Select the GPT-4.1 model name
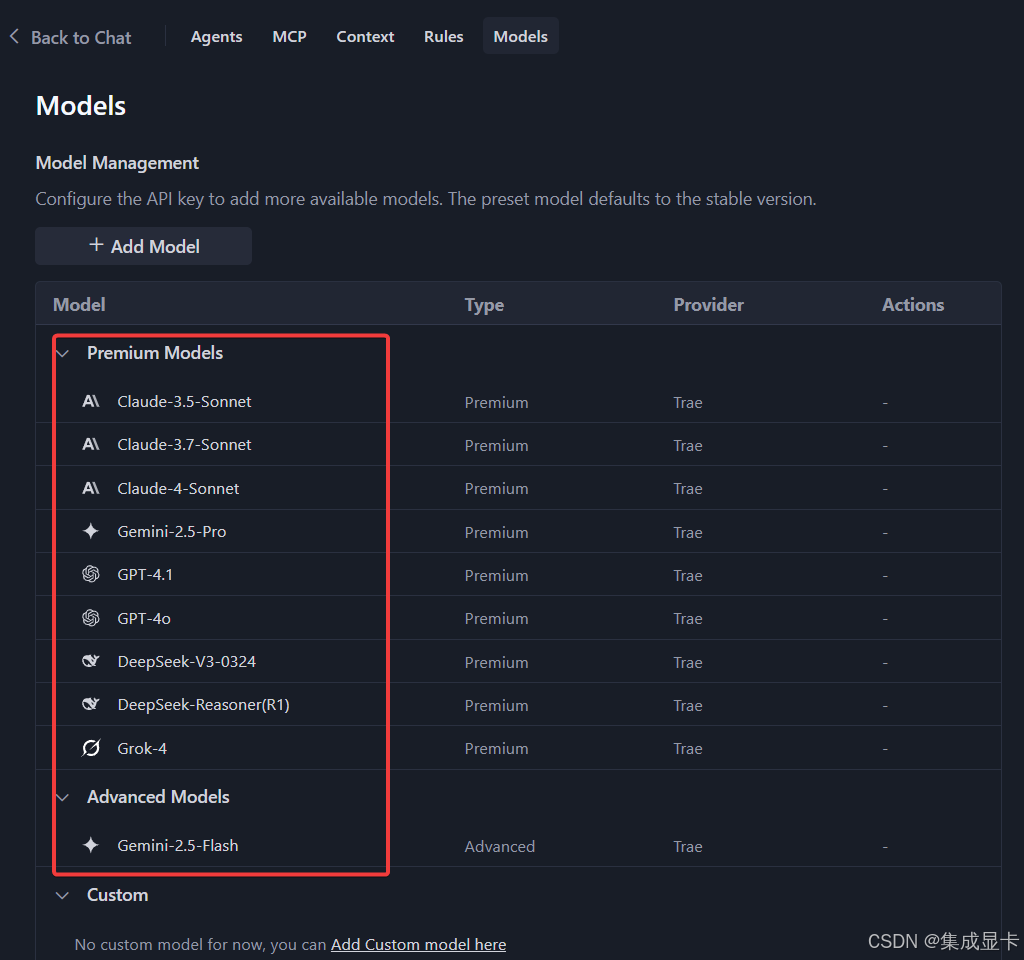 coord(145,575)
